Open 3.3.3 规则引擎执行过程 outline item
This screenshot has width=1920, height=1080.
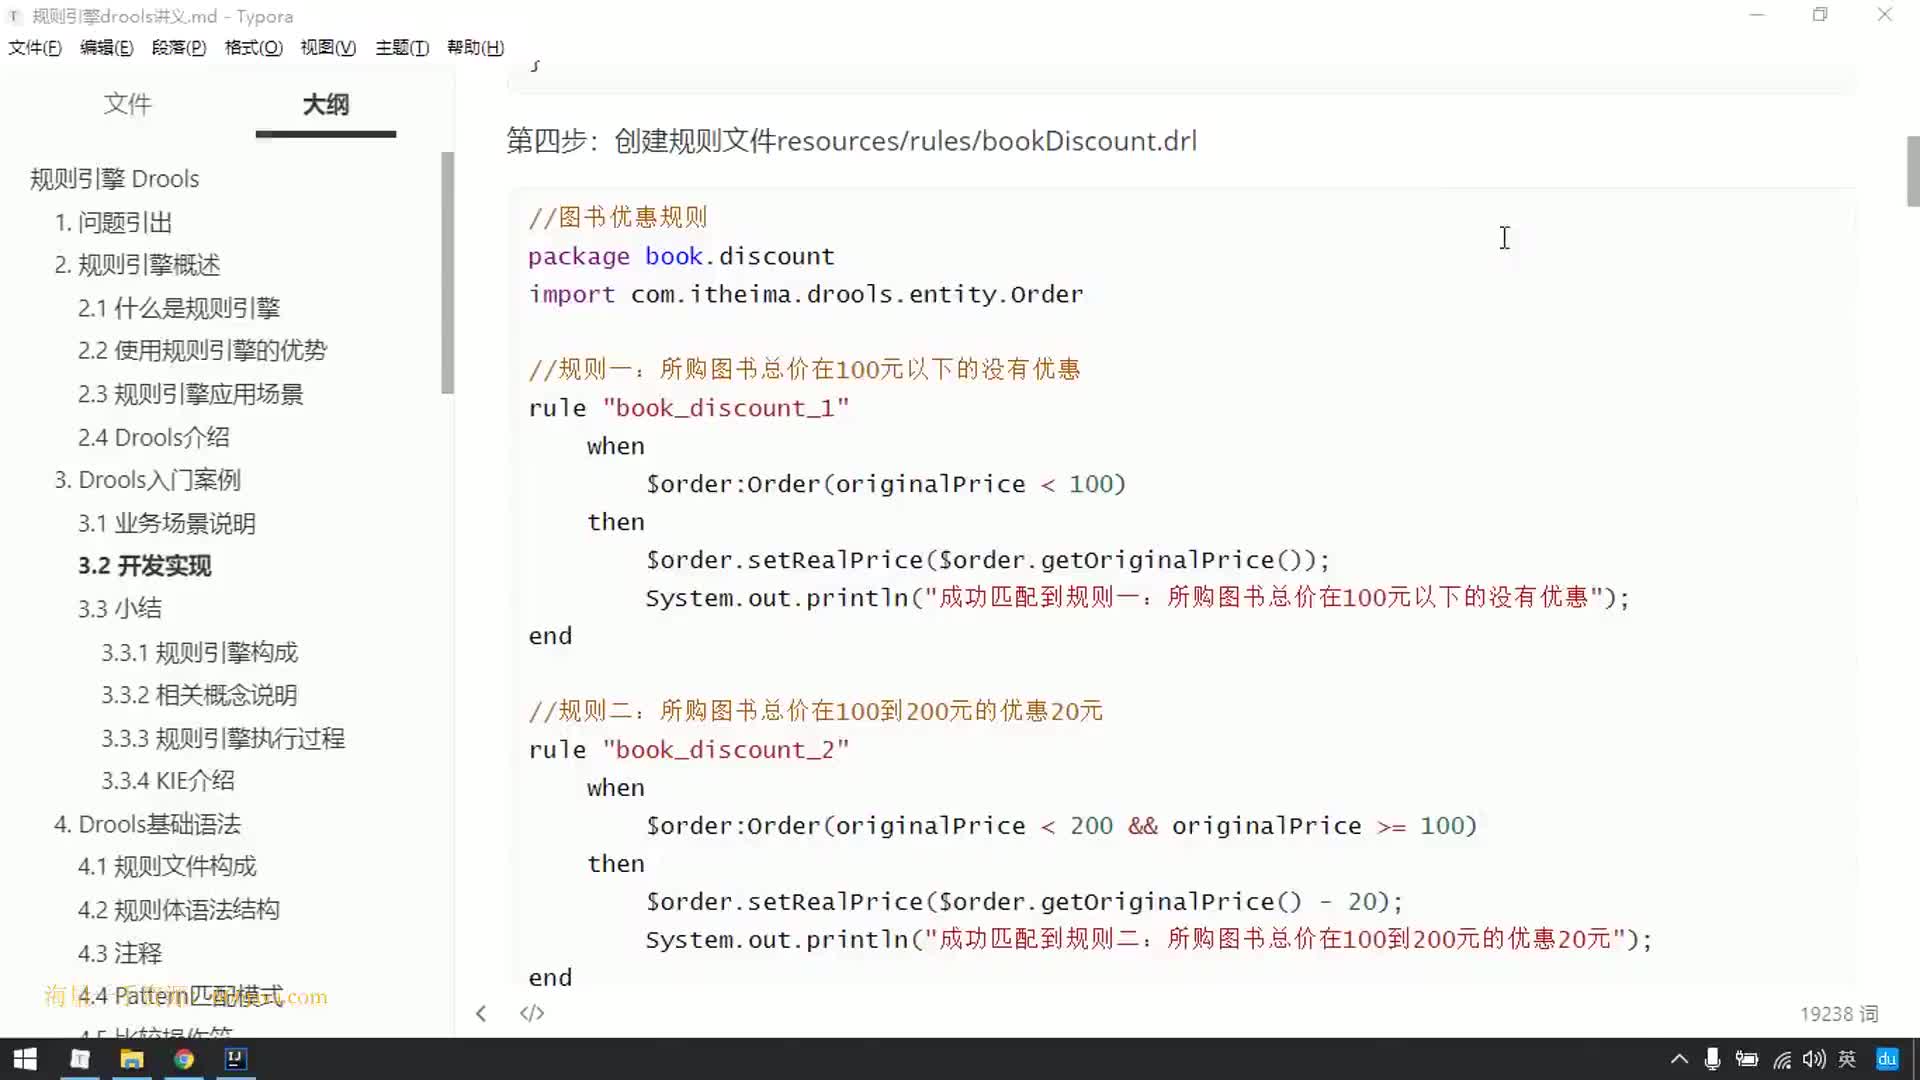(x=223, y=738)
